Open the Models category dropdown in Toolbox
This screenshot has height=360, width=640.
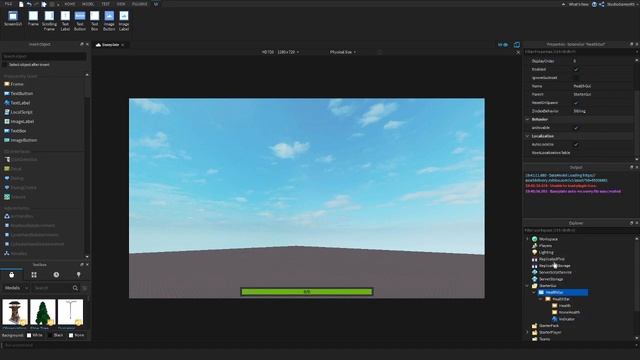(x=16, y=288)
